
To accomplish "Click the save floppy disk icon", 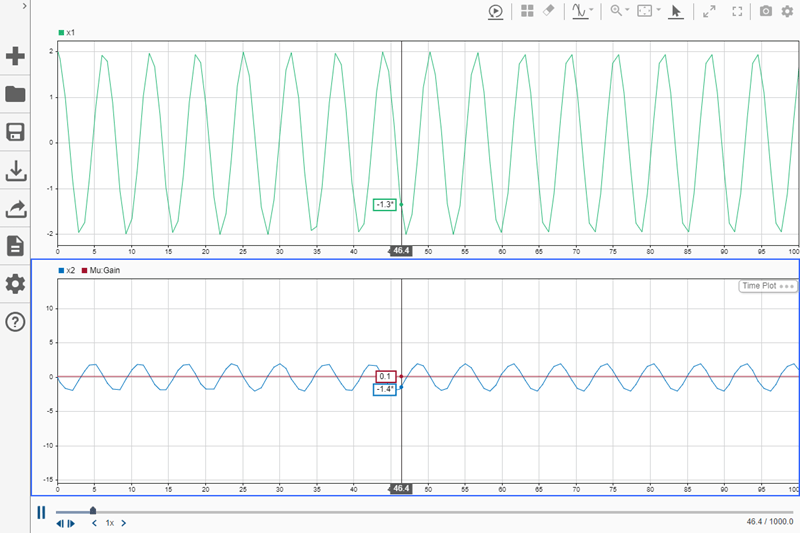I will pyautogui.click(x=15, y=132).
